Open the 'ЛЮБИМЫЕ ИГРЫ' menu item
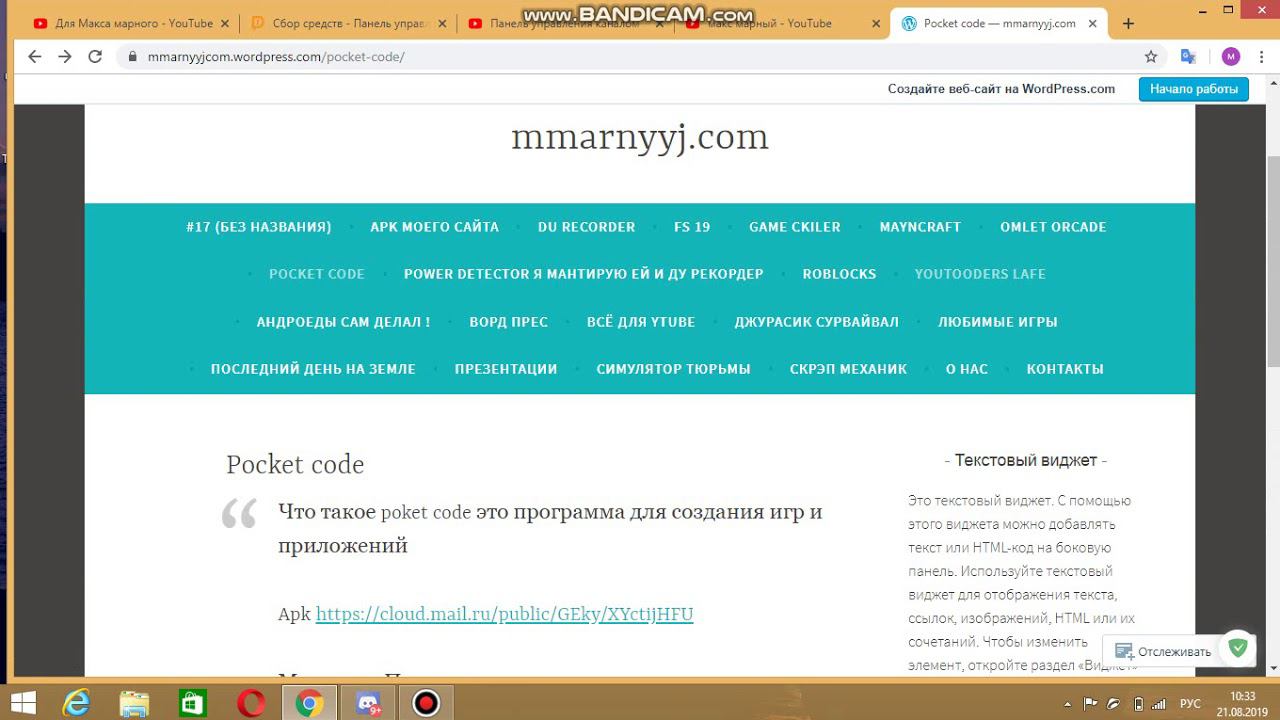Image resolution: width=1280 pixels, height=720 pixels. (997, 322)
